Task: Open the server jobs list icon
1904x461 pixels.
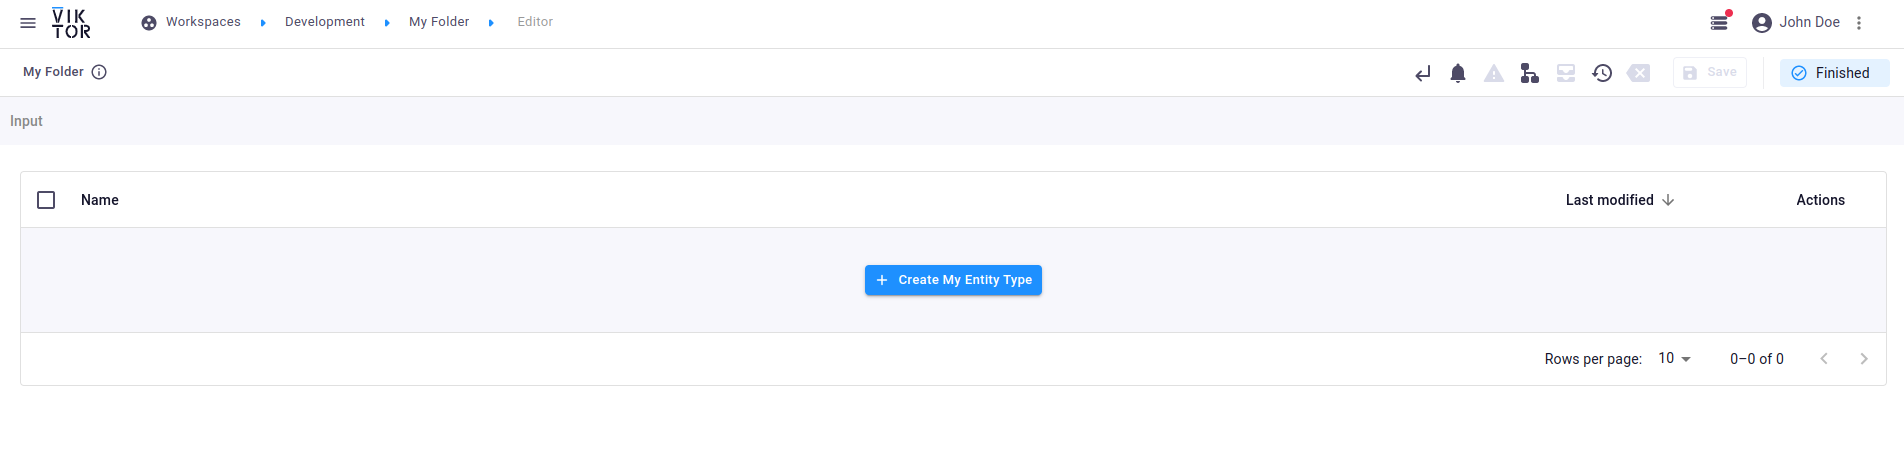Action: tap(1719, 22)
